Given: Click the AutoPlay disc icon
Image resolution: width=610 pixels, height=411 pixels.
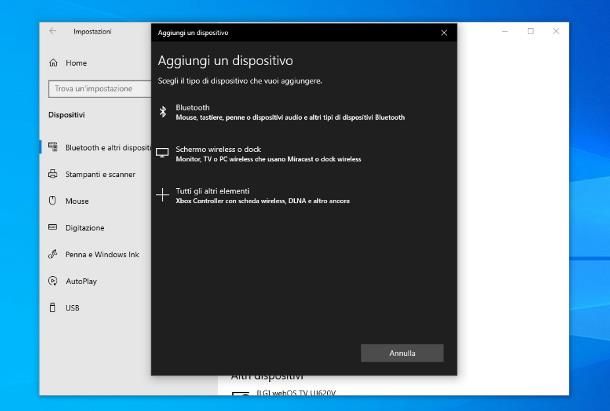Looking at the screenshot, I should point(53,281).
